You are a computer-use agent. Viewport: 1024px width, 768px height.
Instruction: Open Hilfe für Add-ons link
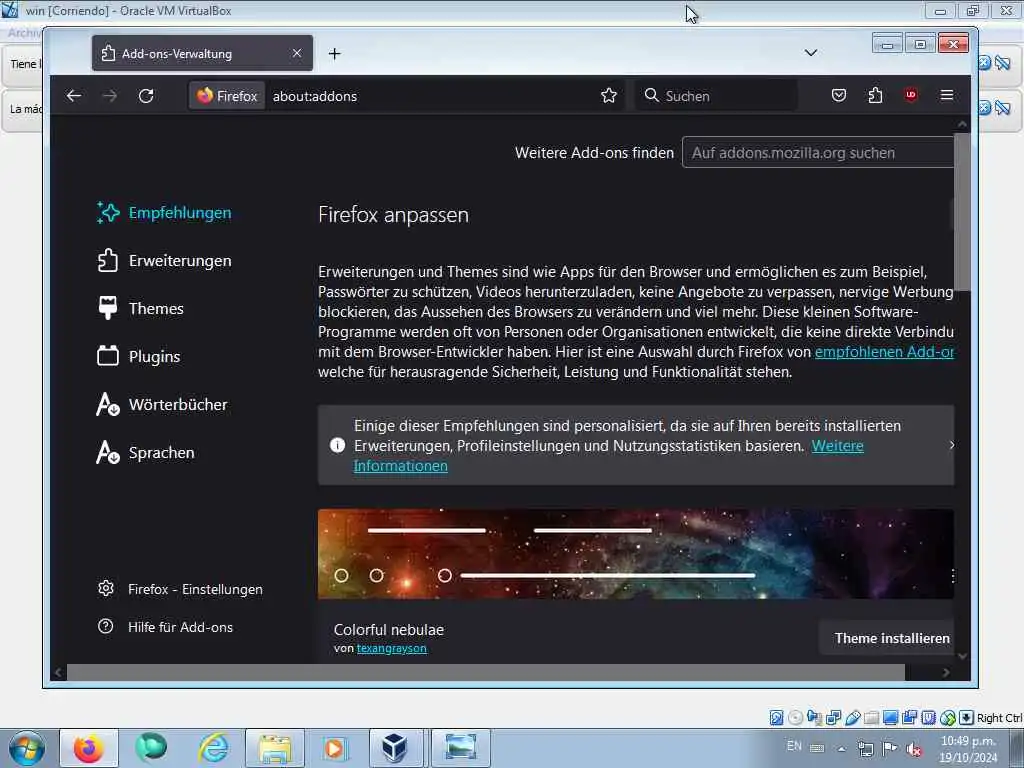point(165,627)
